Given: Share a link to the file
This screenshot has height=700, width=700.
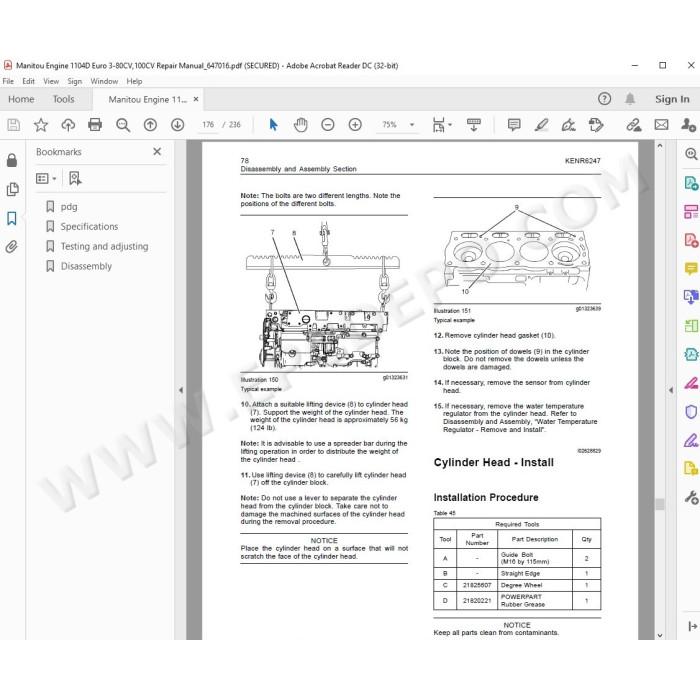Looking at the screenshot, I should coord(633,125).
